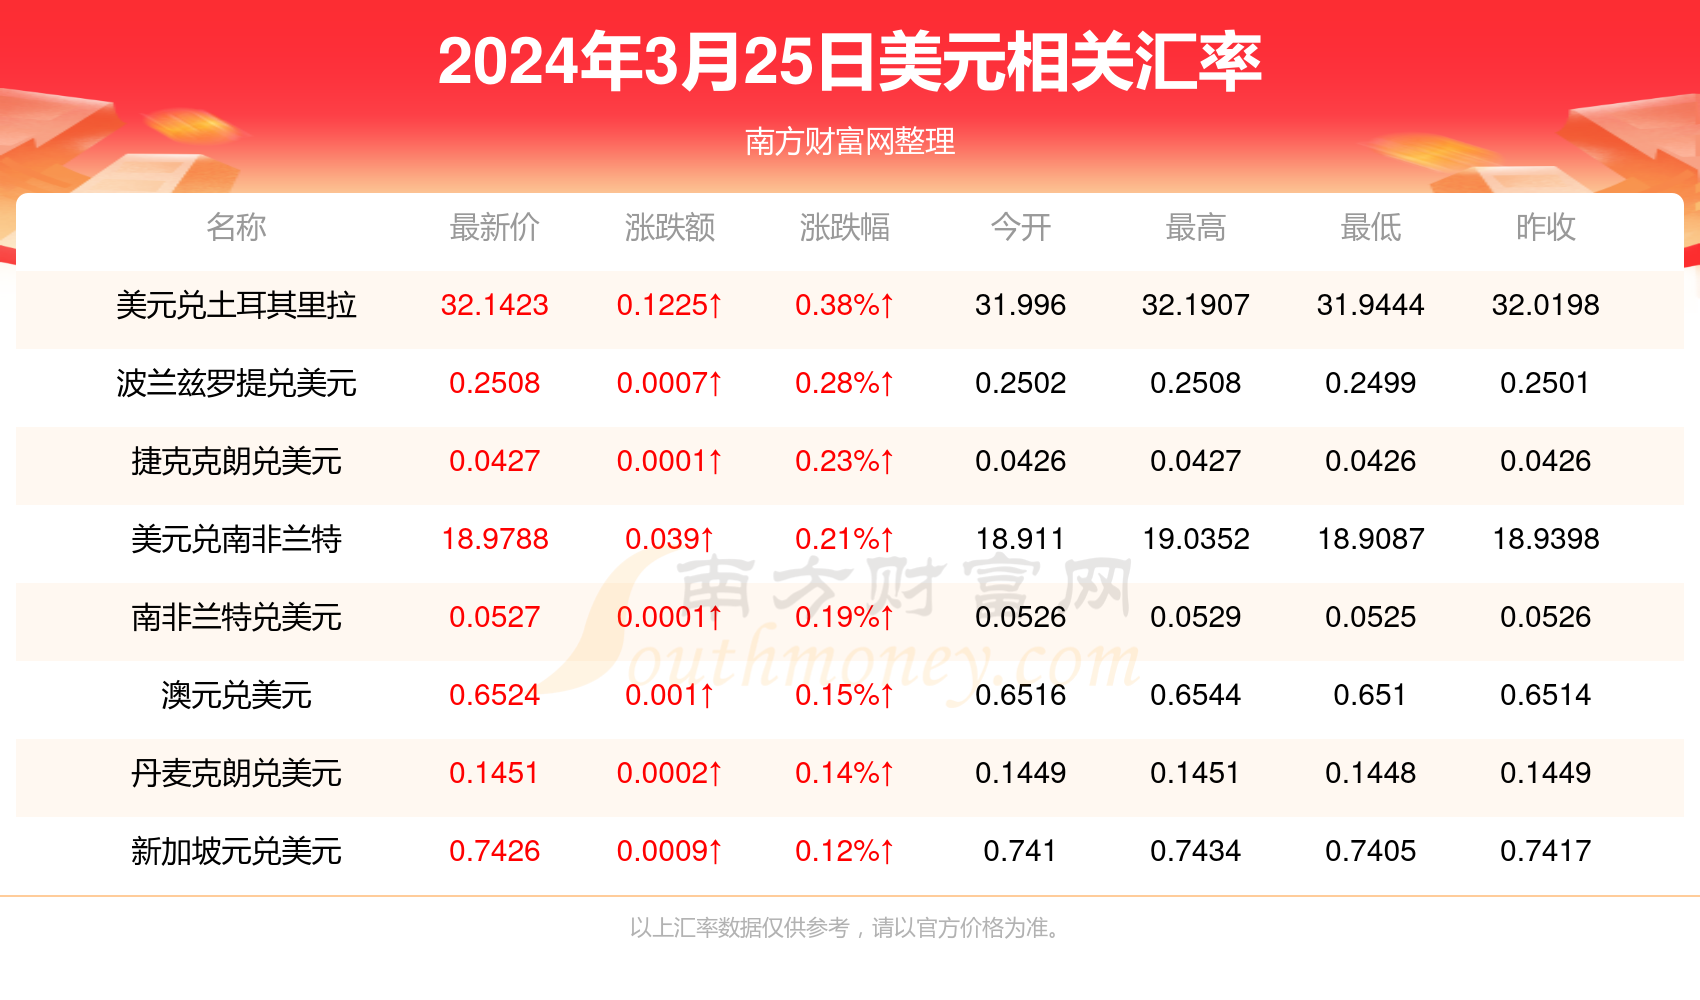Click opening value 31.996
The height and width of the screenshot is (1000, 1700).
click(x=1020, y=305)
